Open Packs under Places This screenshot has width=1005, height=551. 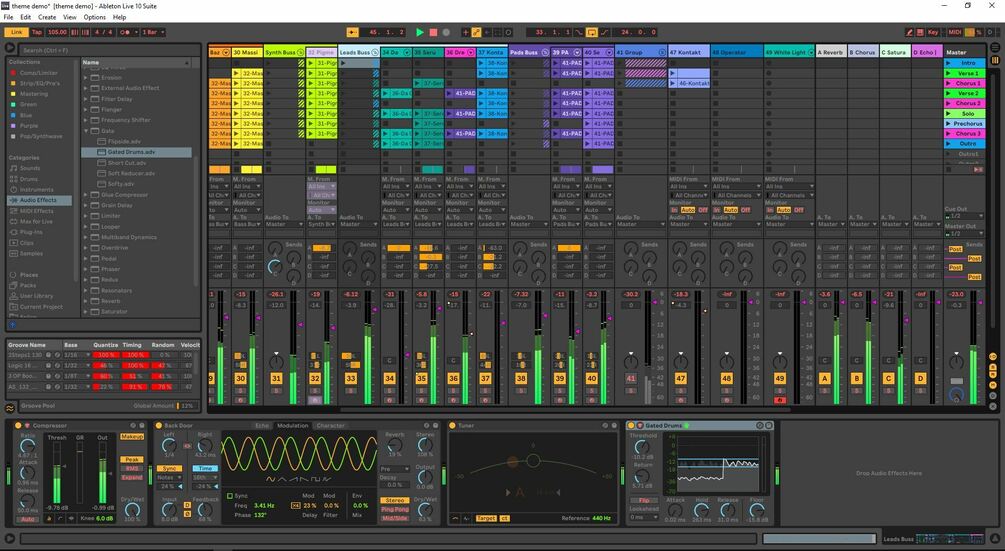[28, 285]
